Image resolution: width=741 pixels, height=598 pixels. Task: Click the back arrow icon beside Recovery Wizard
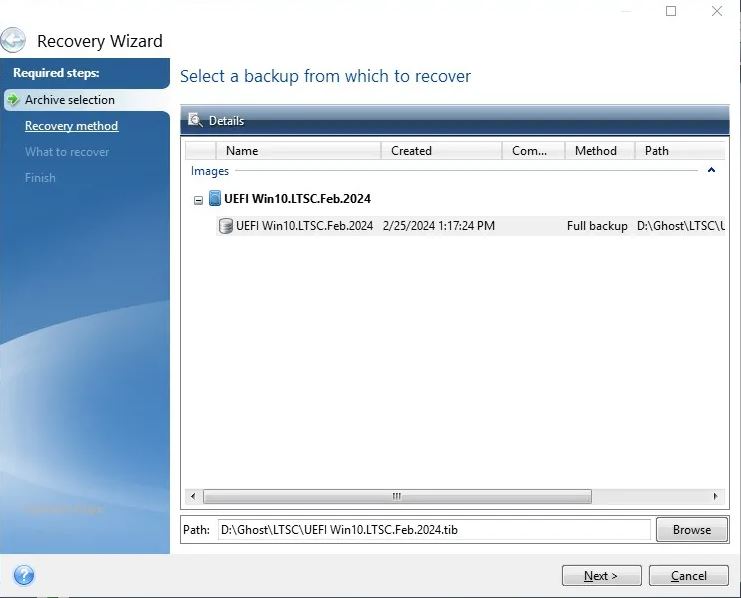(x=14, y=41)
